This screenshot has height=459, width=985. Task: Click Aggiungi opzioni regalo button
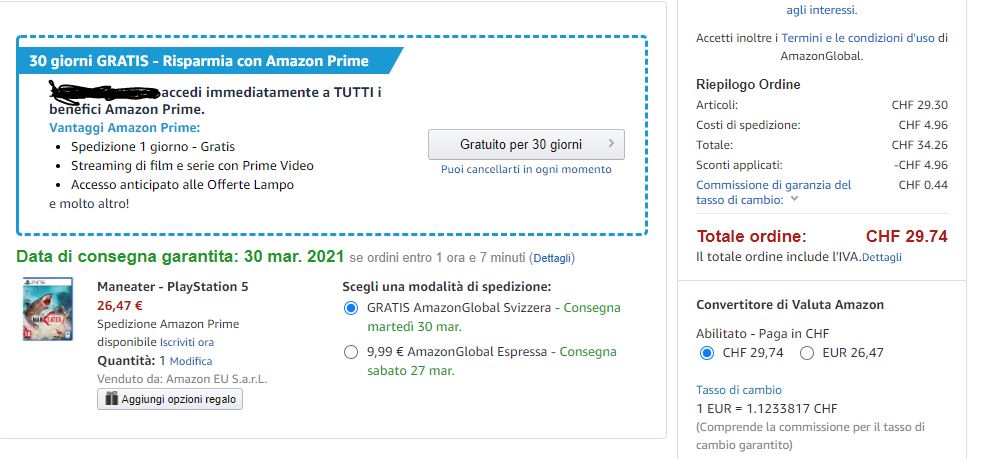point(169,399)
